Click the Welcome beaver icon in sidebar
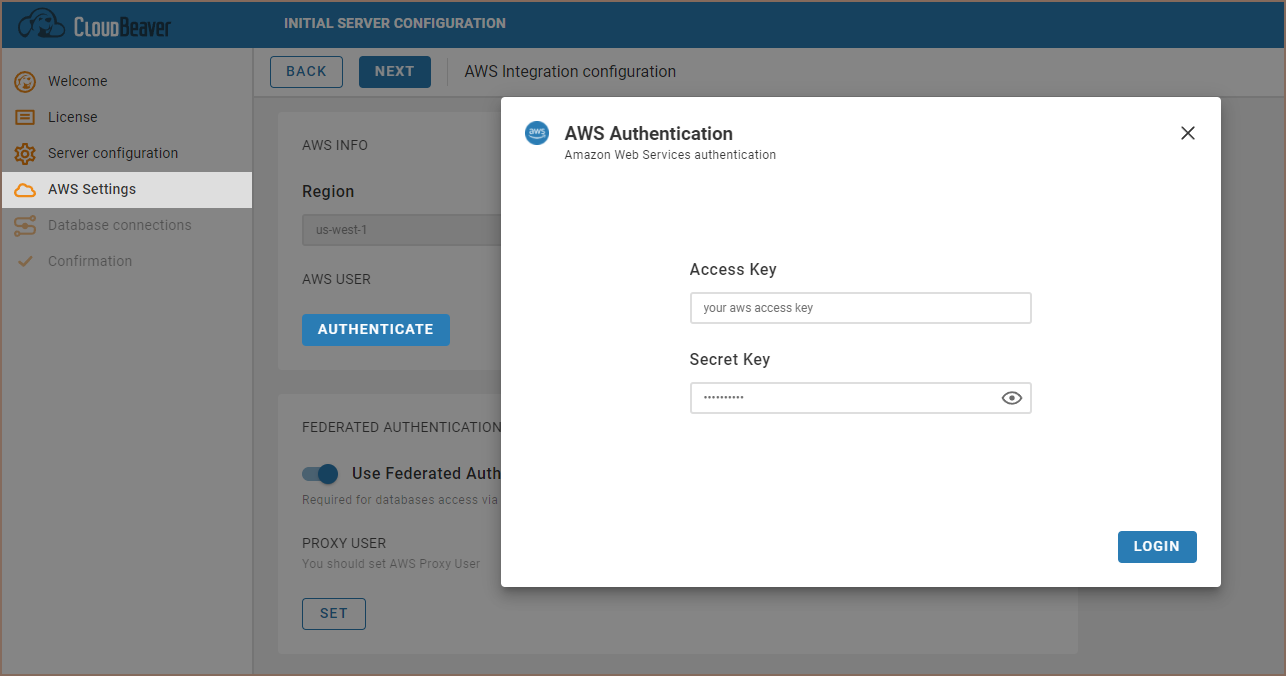The width and height of the screenshot is (1286, 676). pyautogui.click(x=25, y=81)
